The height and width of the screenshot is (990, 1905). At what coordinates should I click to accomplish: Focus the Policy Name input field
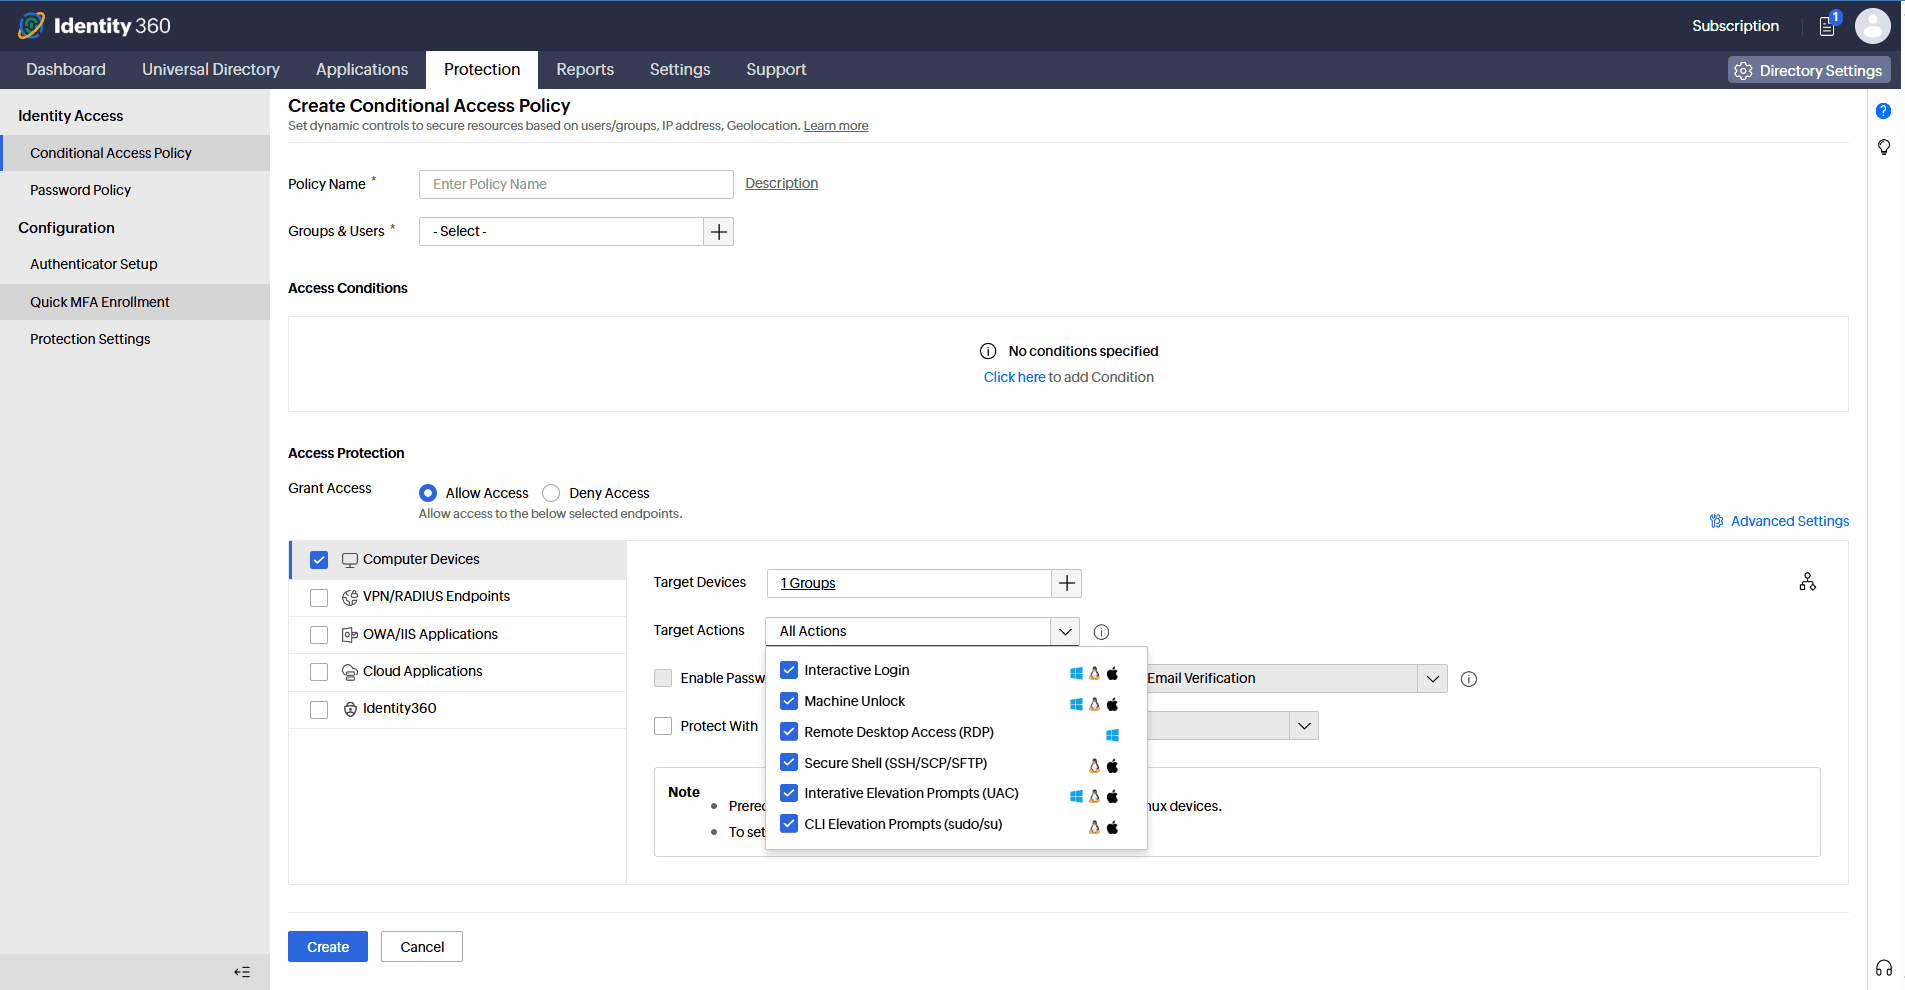[x=576, y=184]
